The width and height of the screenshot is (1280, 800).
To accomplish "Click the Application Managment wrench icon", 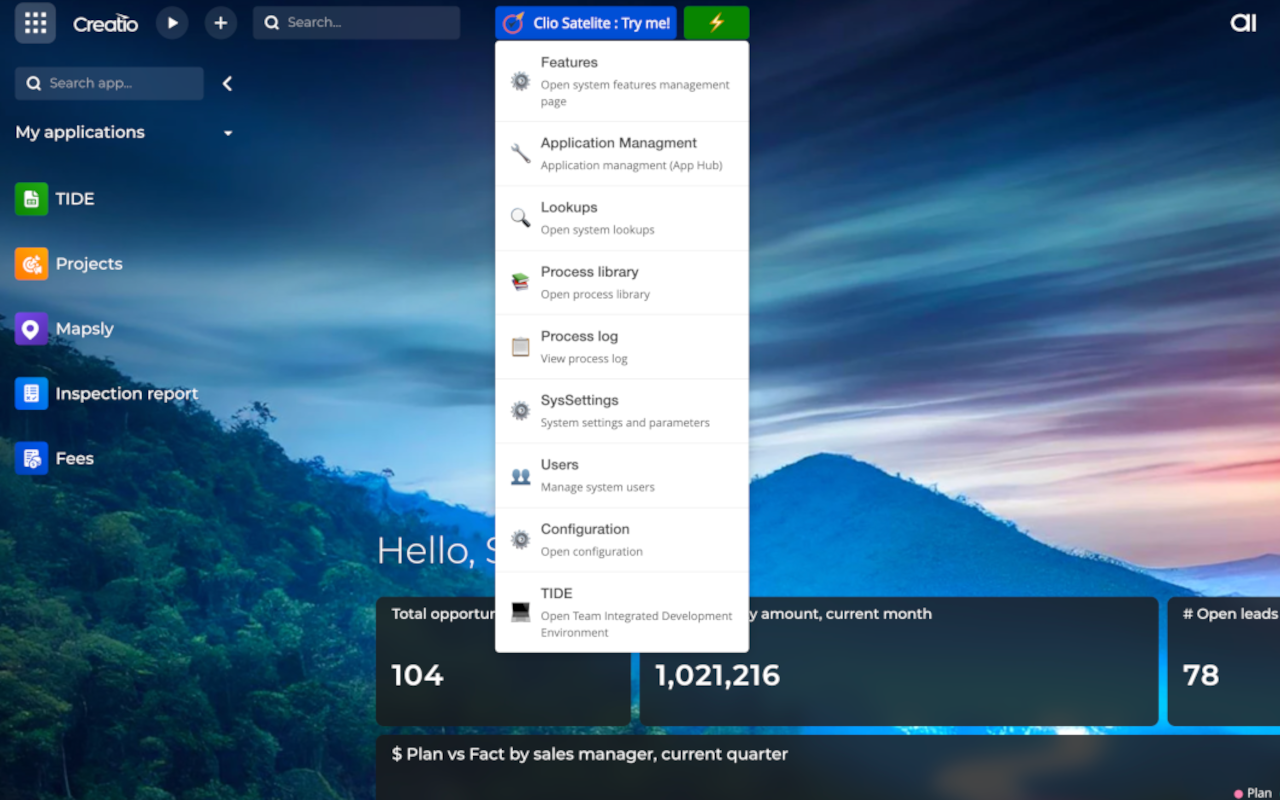I will [x=520, y=153].
